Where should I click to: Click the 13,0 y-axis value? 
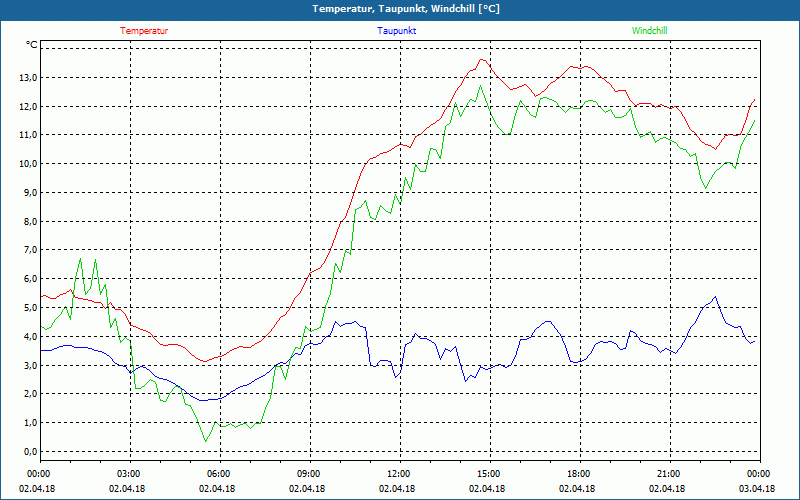click(x=28, y=78)
